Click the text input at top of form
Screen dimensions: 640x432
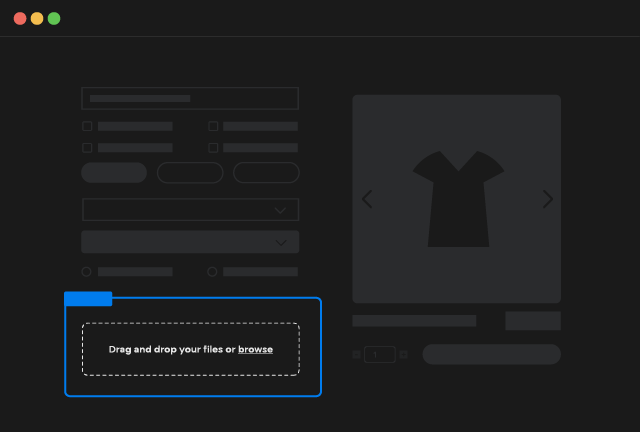[190, 98]
